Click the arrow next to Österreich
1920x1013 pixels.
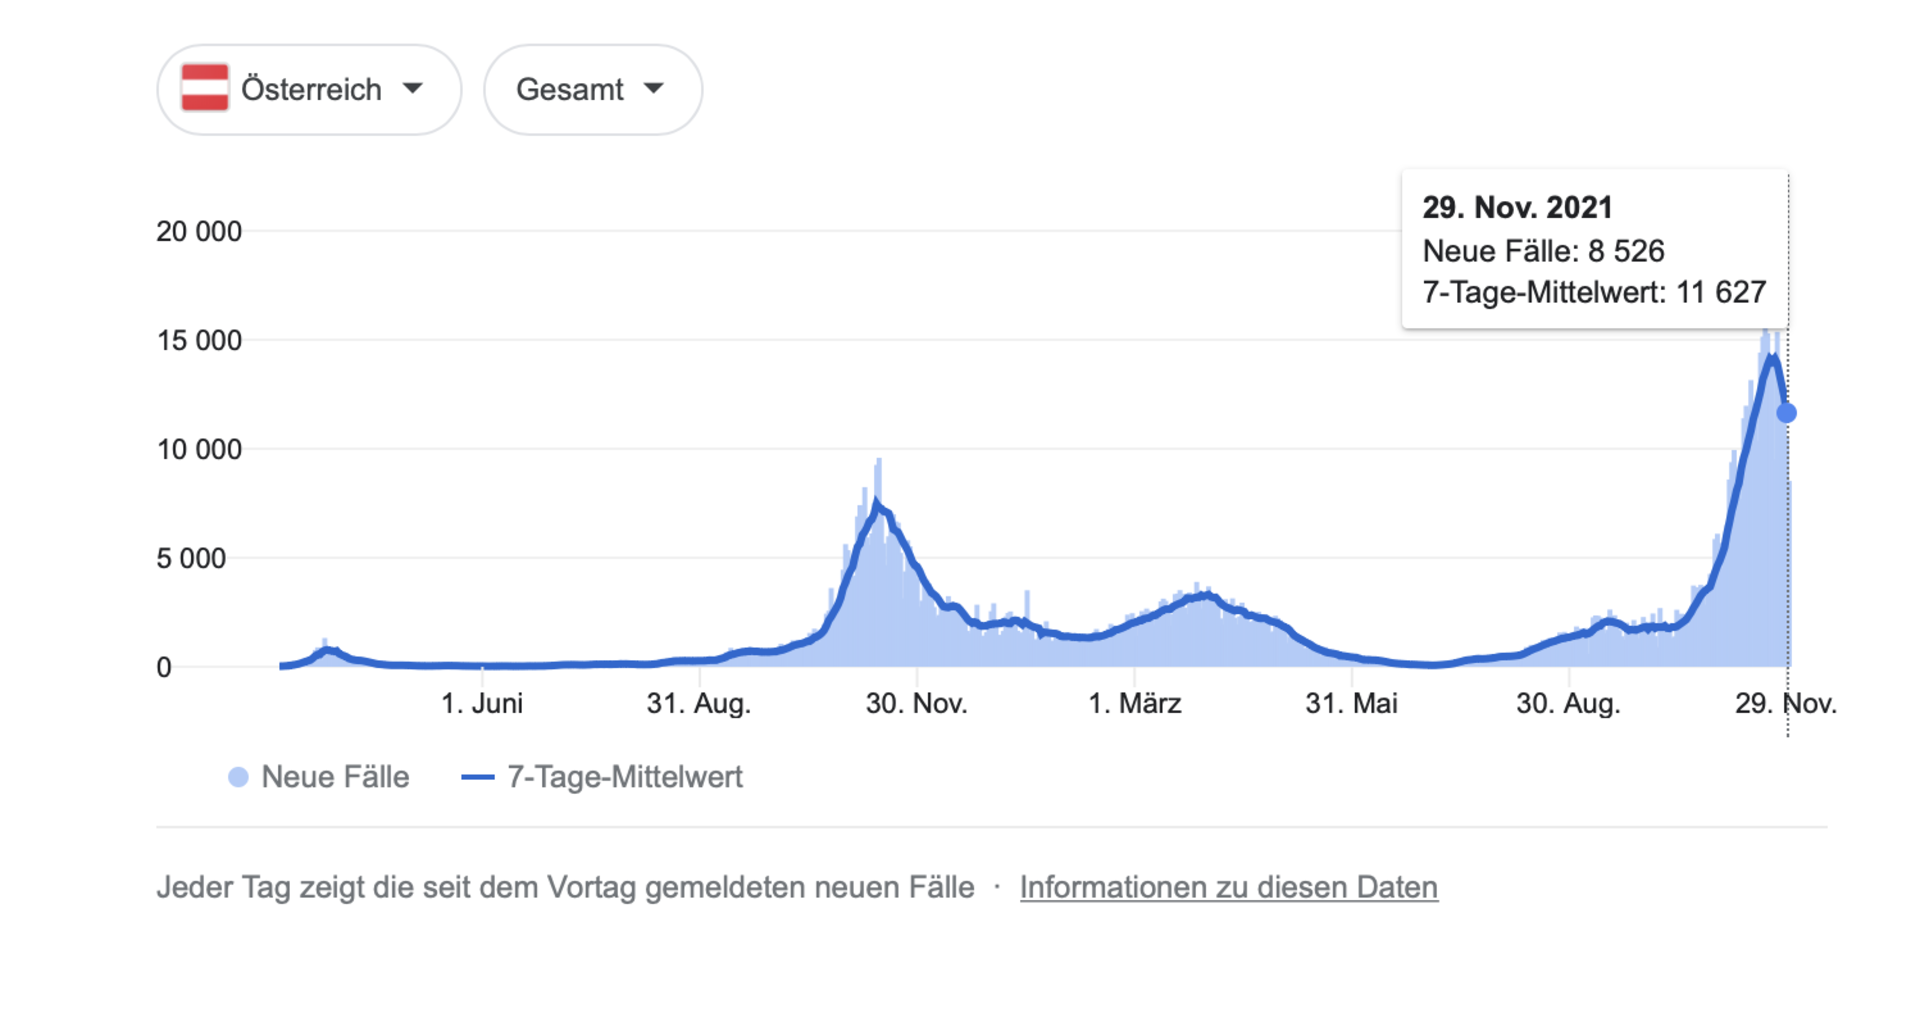415,90
